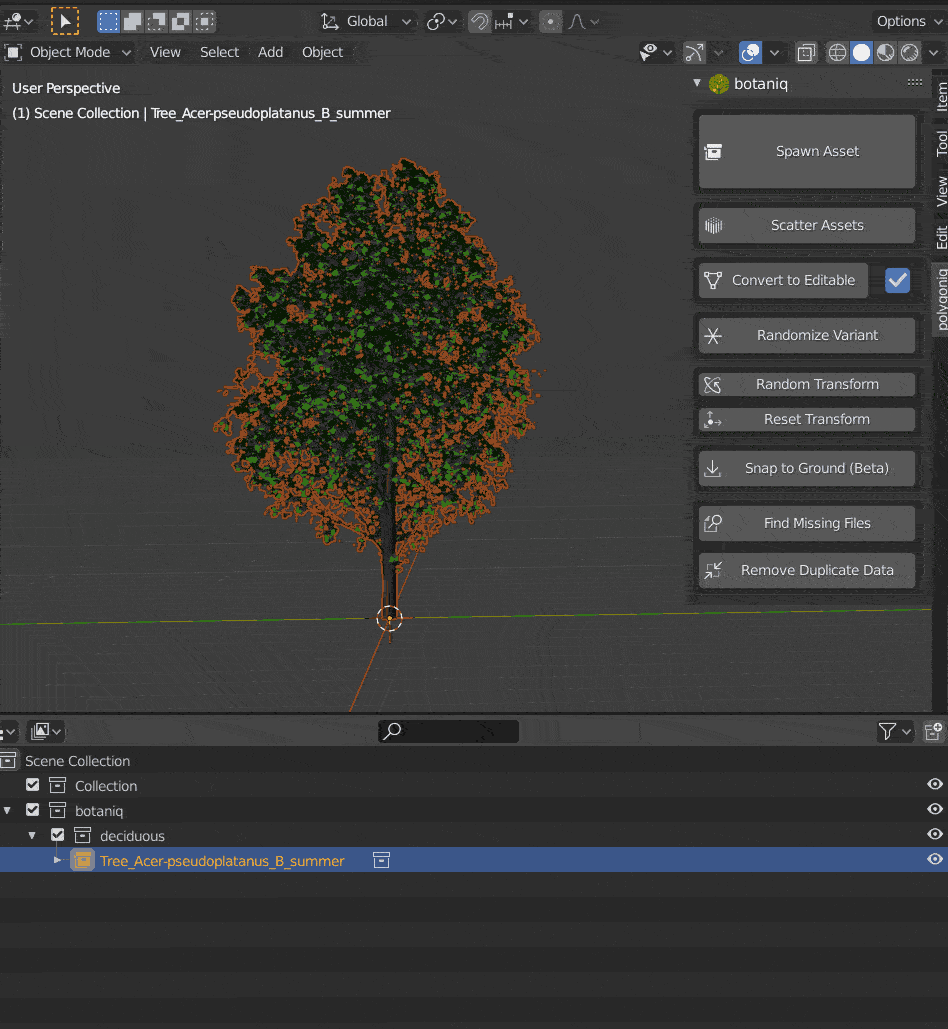Screen dimensions: 948x1029
Task: Expand the Tree_Acer-pseudoplatanus_B_summer item
Action: click(x=57, y=860)
